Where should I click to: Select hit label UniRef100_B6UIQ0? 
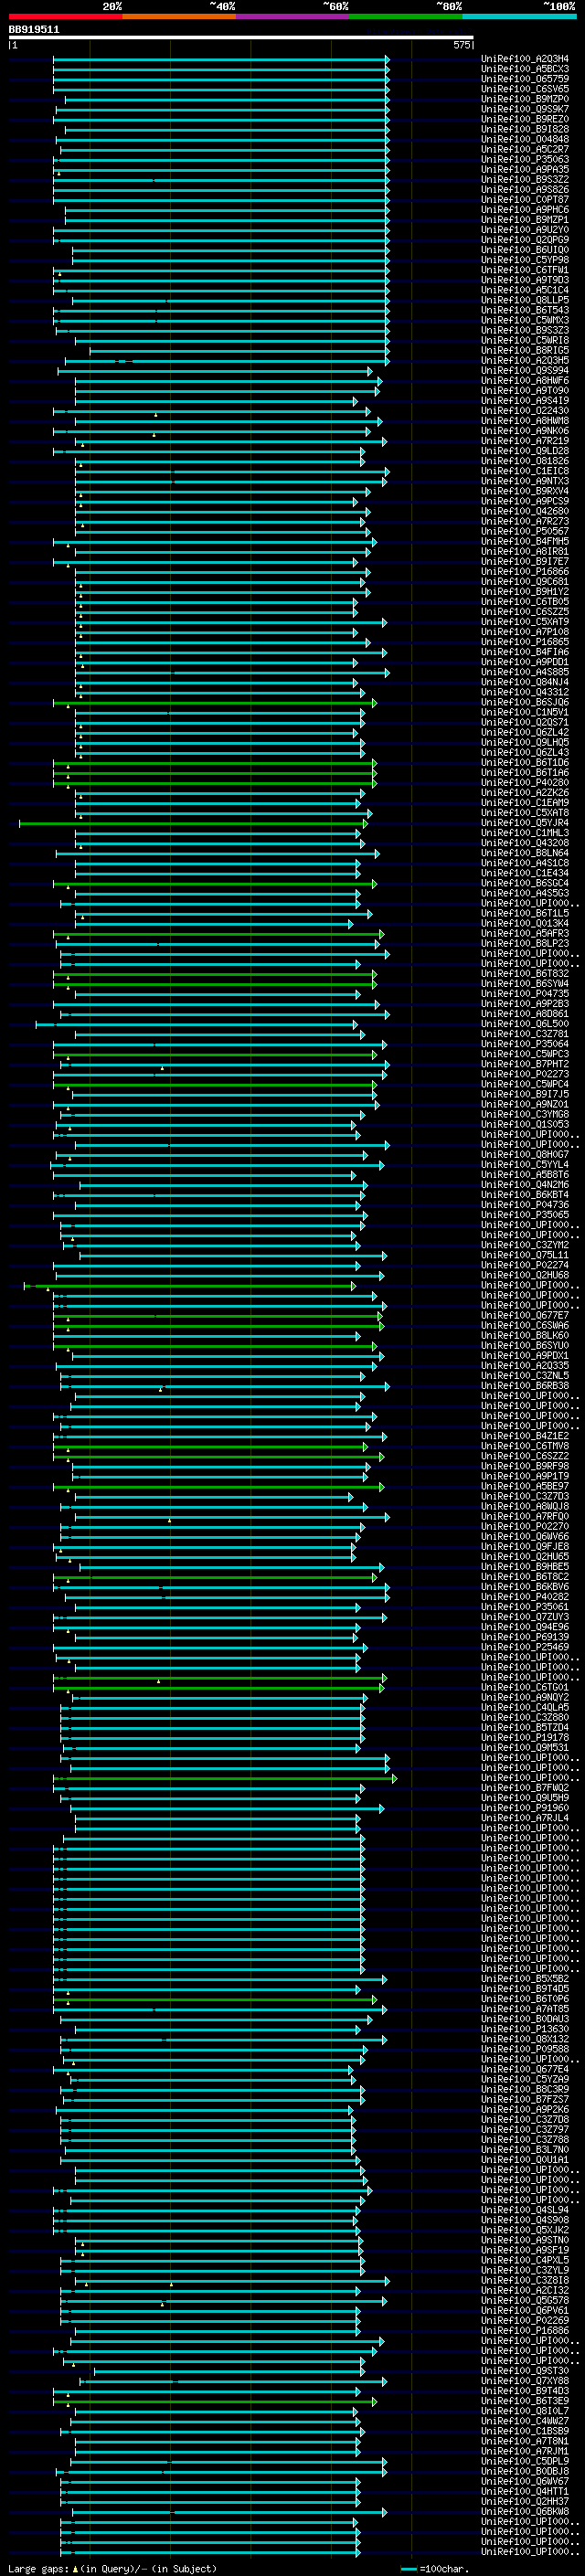point(525,250)
